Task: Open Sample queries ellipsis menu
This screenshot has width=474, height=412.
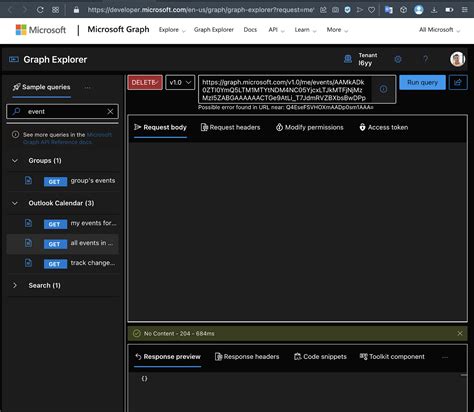Action: tap(87, 87)
